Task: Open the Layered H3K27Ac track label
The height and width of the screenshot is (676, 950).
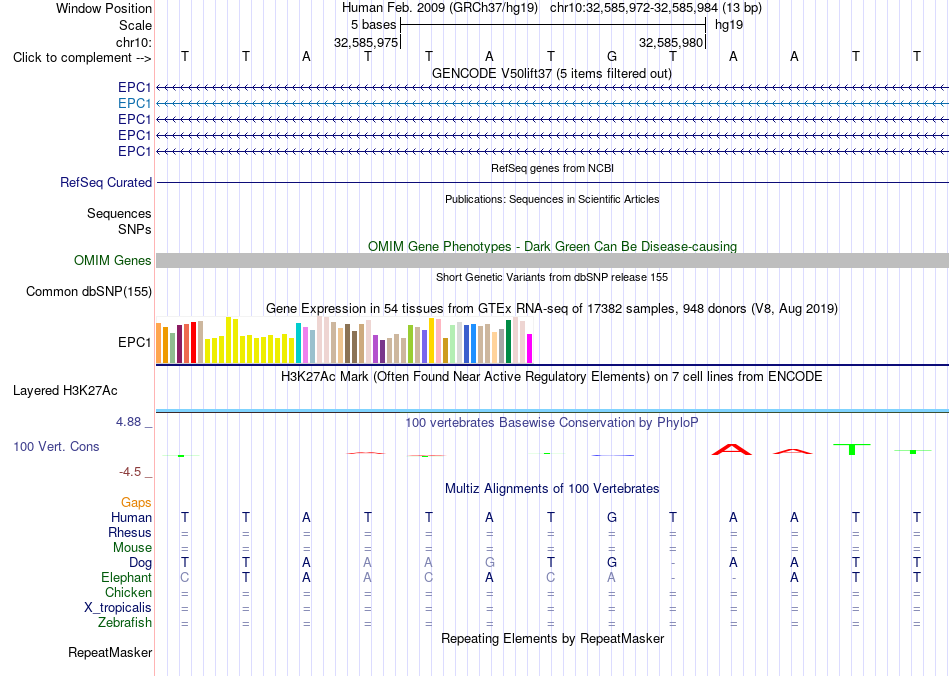Action: pos(65,391)
